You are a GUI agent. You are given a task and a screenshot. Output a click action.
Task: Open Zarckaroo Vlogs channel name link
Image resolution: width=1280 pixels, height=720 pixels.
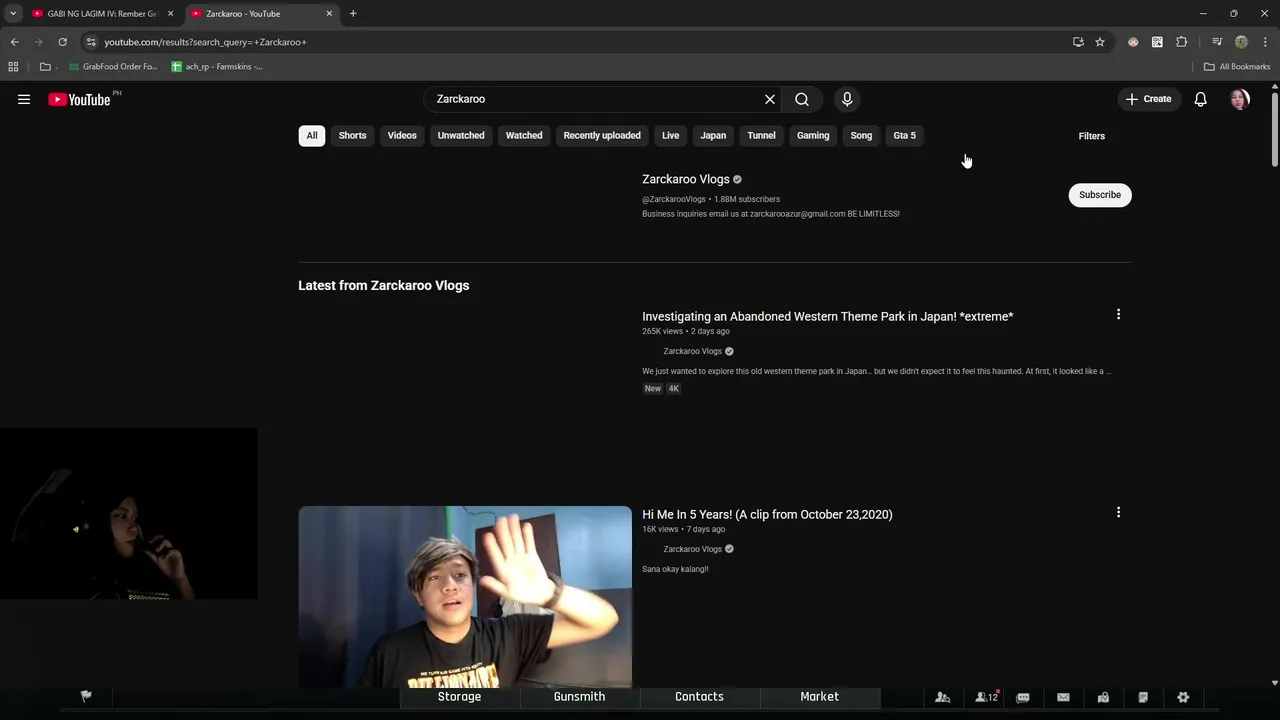coord(686,179)
